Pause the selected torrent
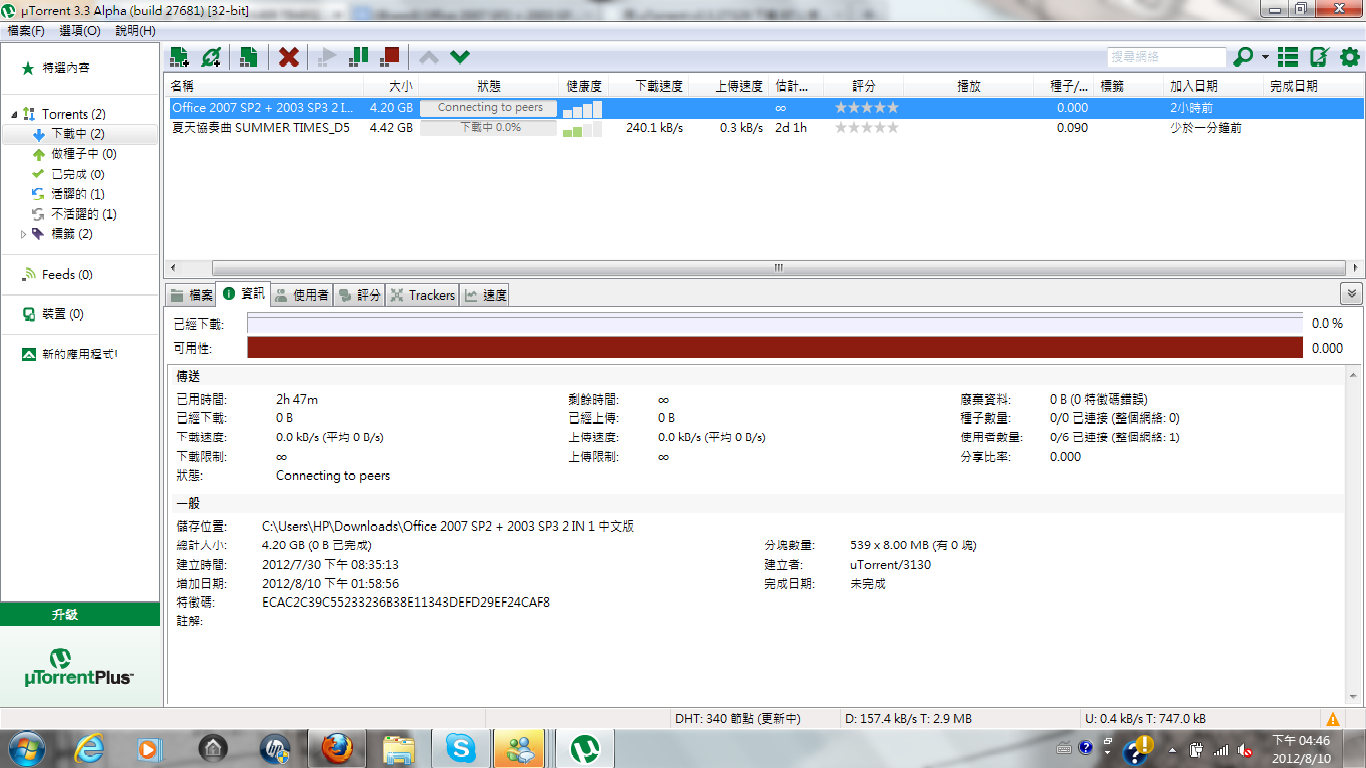Viewport: 1366px width, 768px height. [358, 57]
